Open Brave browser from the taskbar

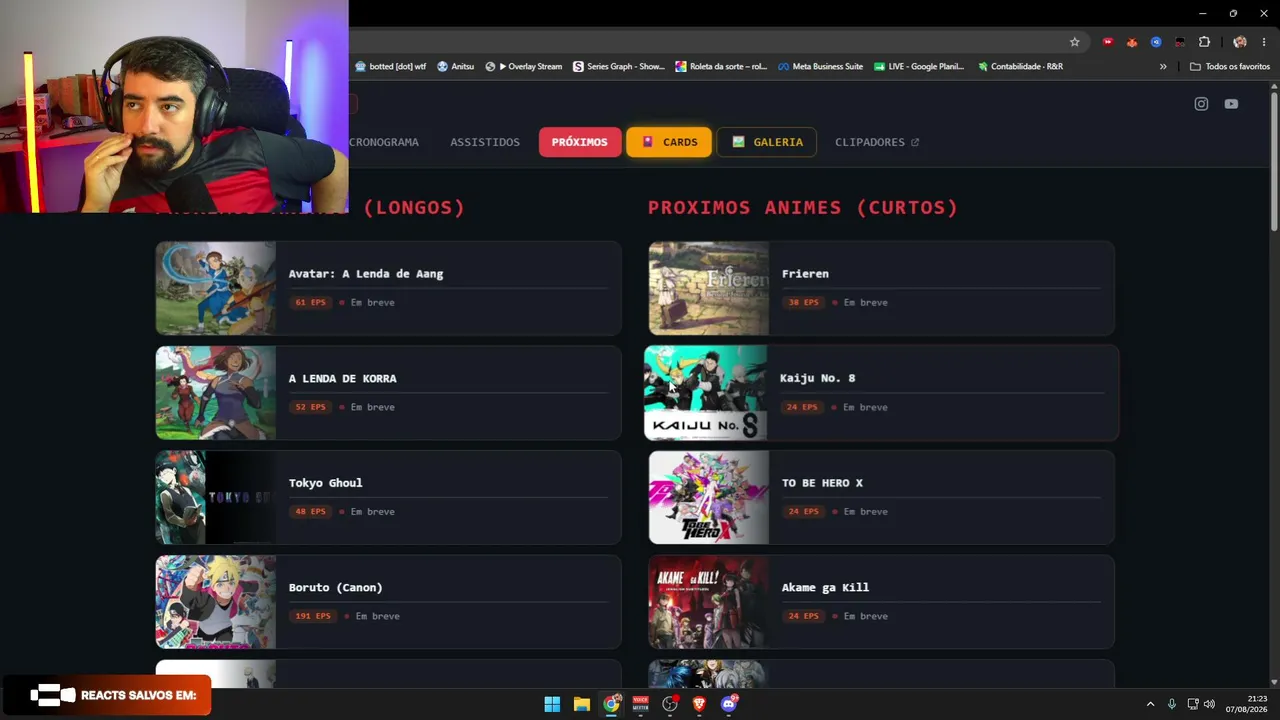[x=699, y=704]
